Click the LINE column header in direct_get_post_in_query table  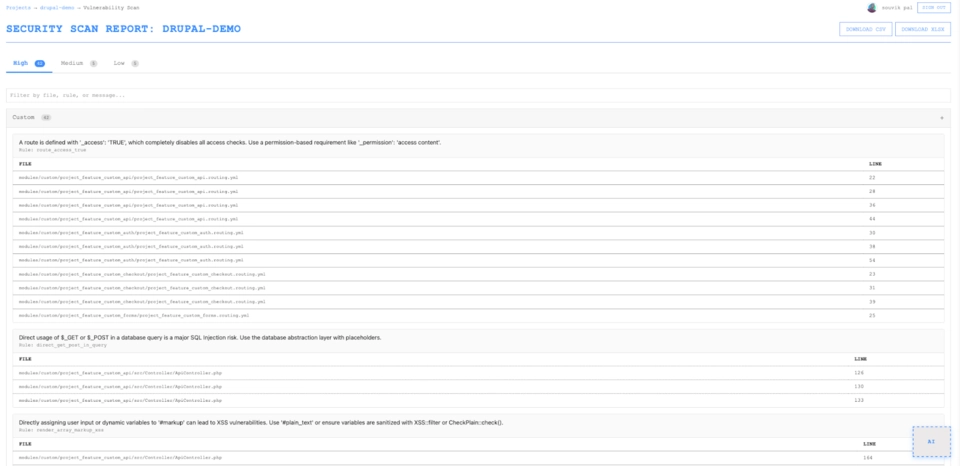coord(861,359)
